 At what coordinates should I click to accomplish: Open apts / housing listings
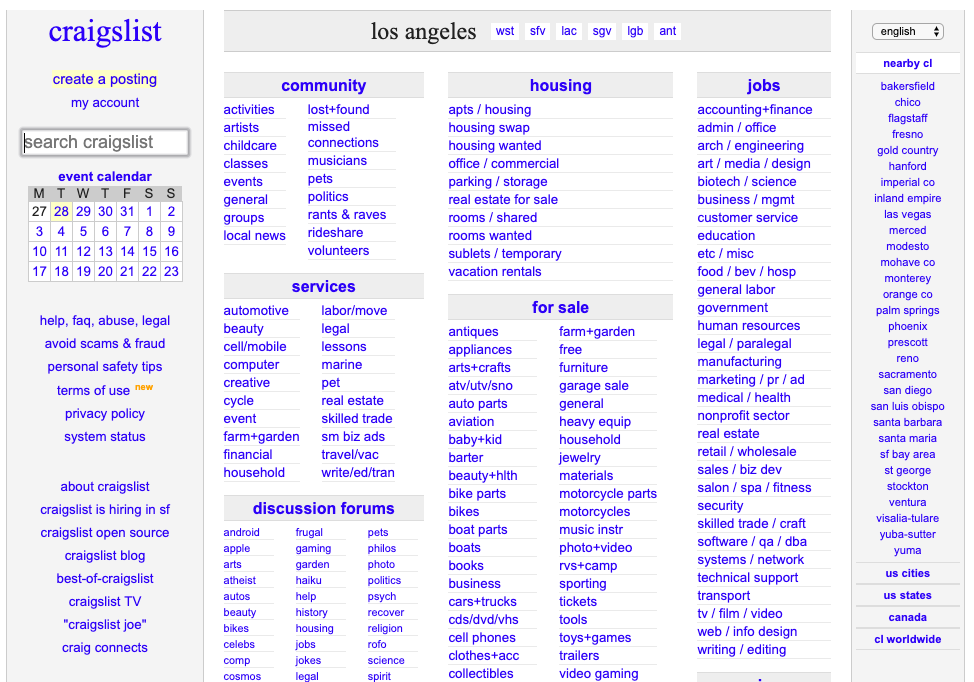489,109
